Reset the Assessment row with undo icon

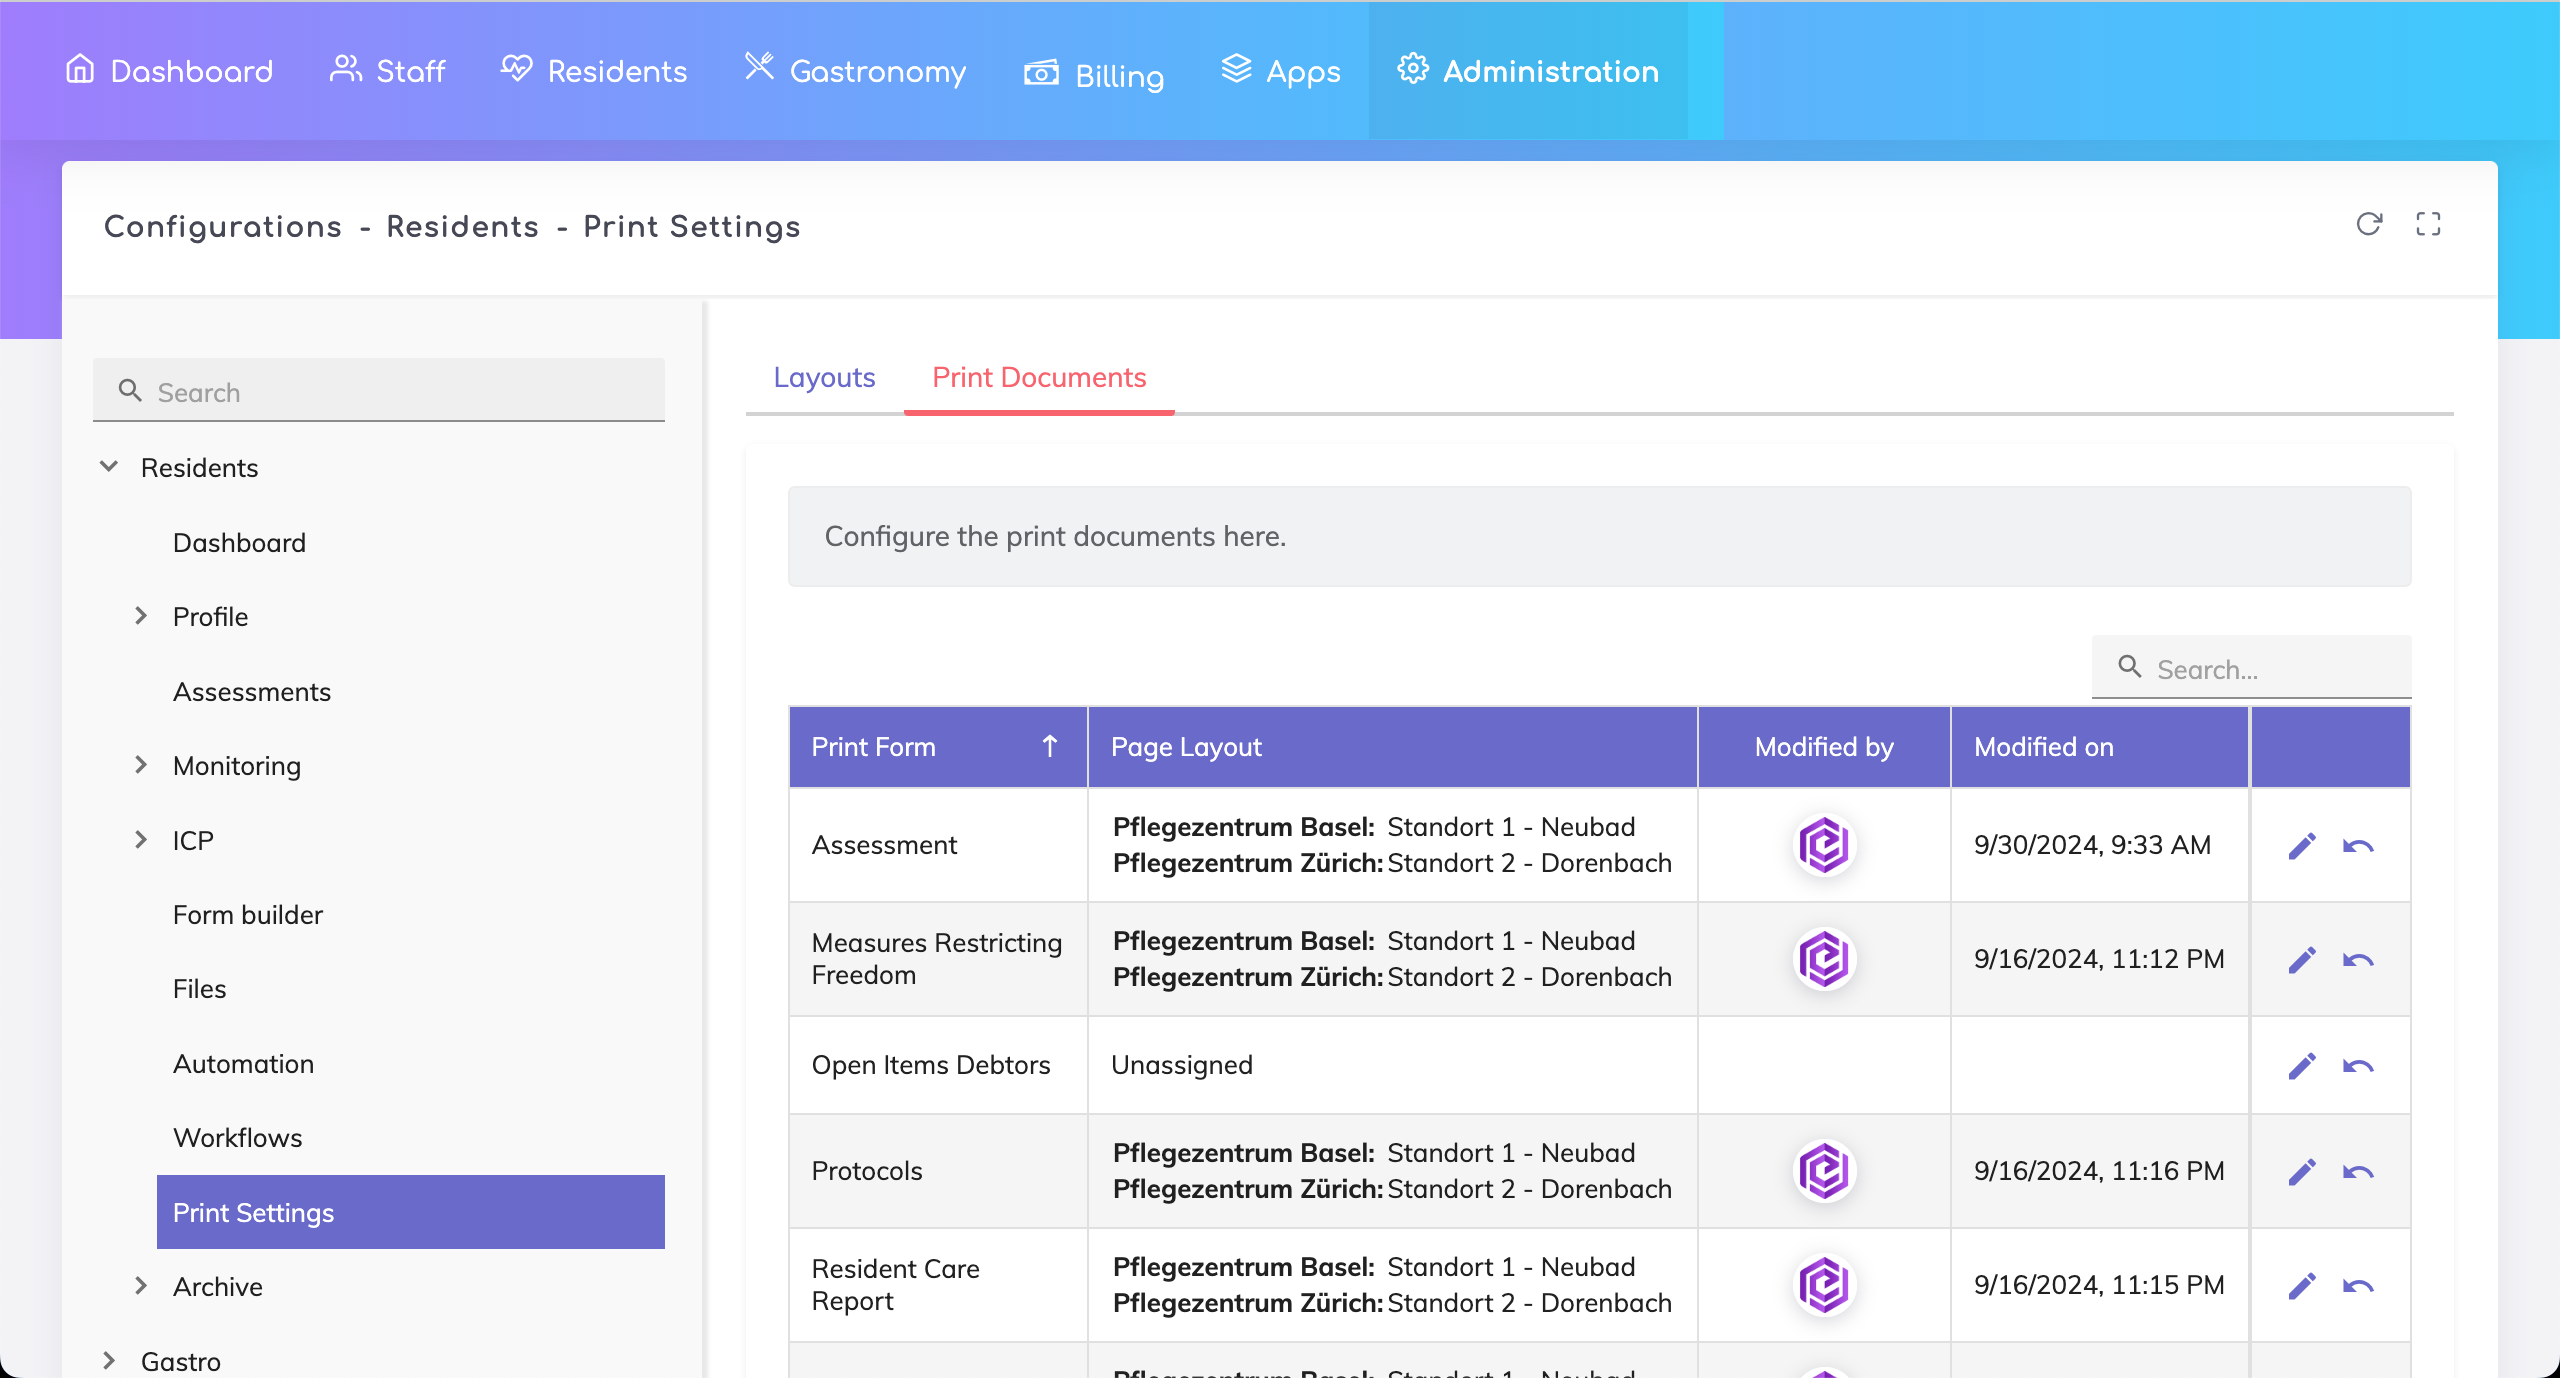point(2358,846)
